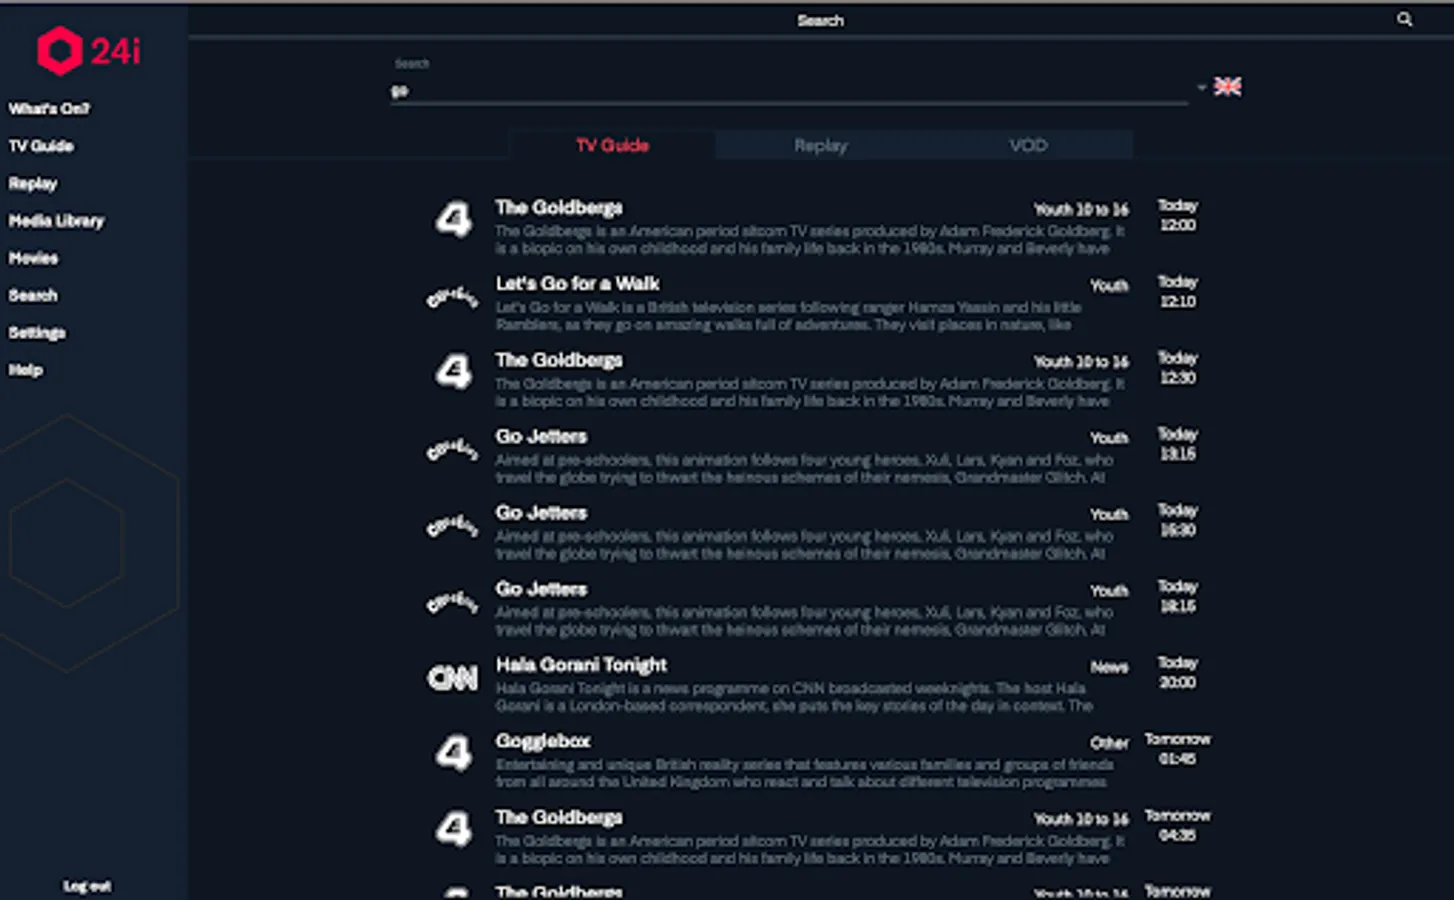Open Go Jetters title airing today 16:30

(541, 513)
